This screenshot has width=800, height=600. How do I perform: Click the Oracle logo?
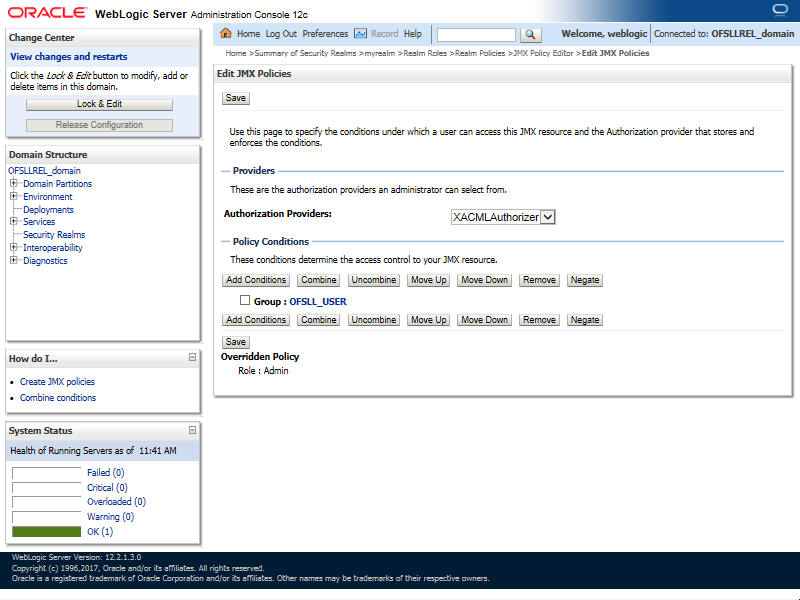pos(47,13)
